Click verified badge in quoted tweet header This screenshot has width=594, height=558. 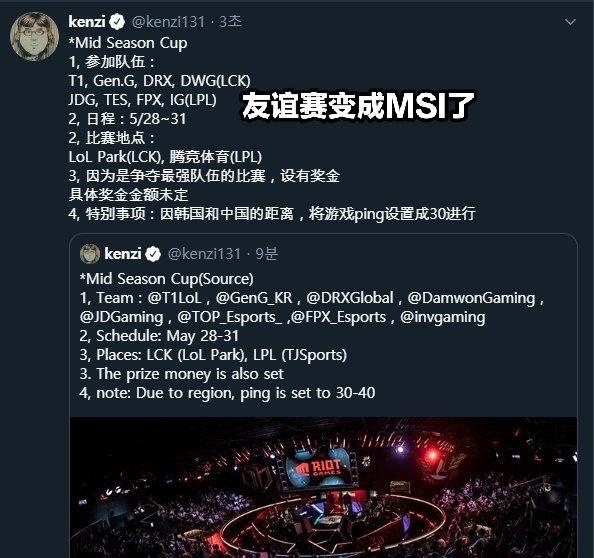153,254
